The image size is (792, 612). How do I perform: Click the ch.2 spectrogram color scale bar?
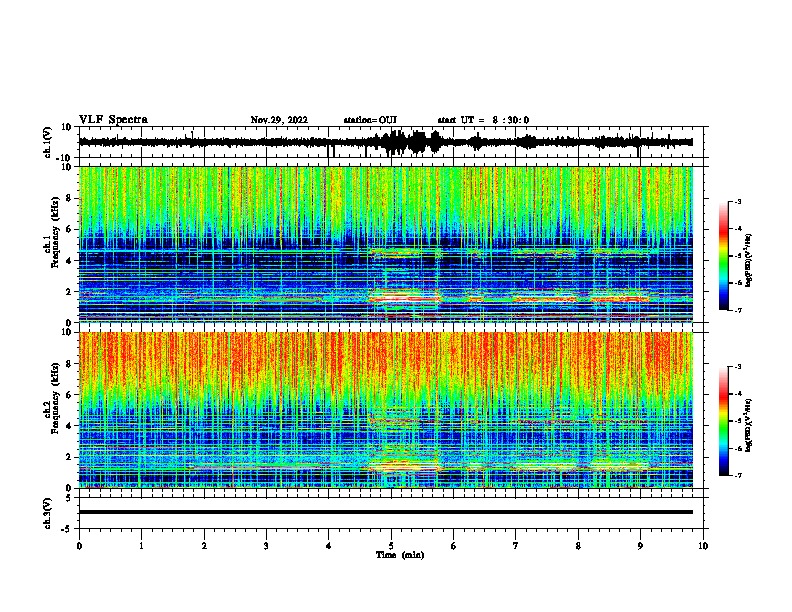coord(723,421)
